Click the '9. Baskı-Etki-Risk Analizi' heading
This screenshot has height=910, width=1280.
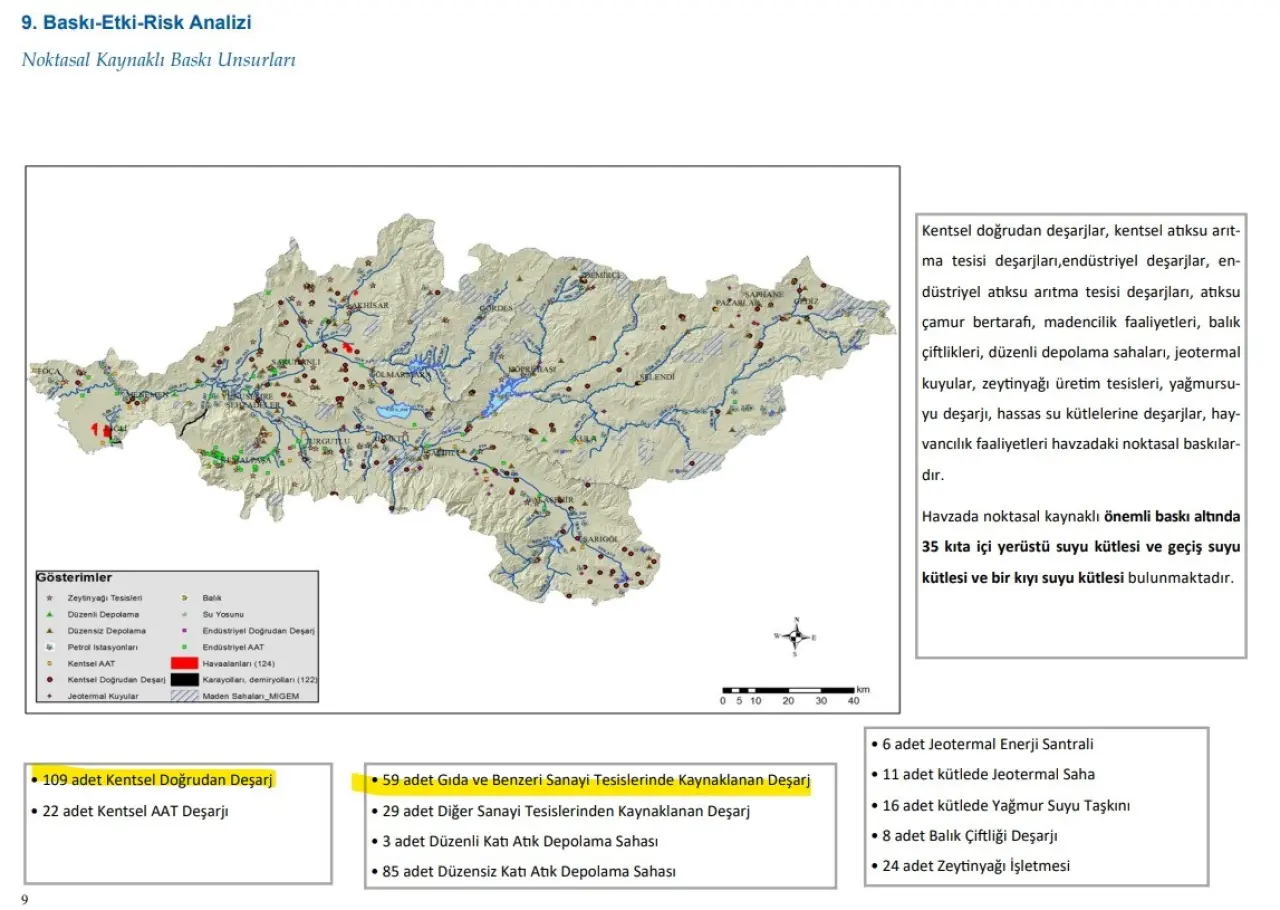(137, 22)
